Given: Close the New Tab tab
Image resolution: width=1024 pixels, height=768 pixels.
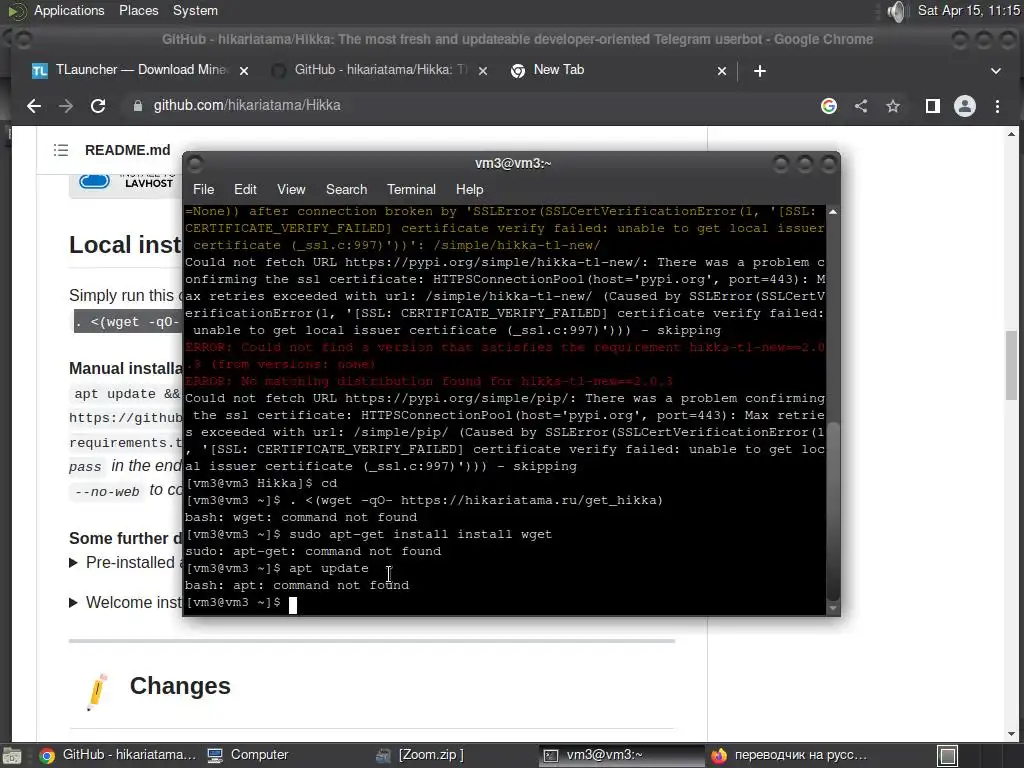Looking at the screenshot, I should (x=722, y=71).
